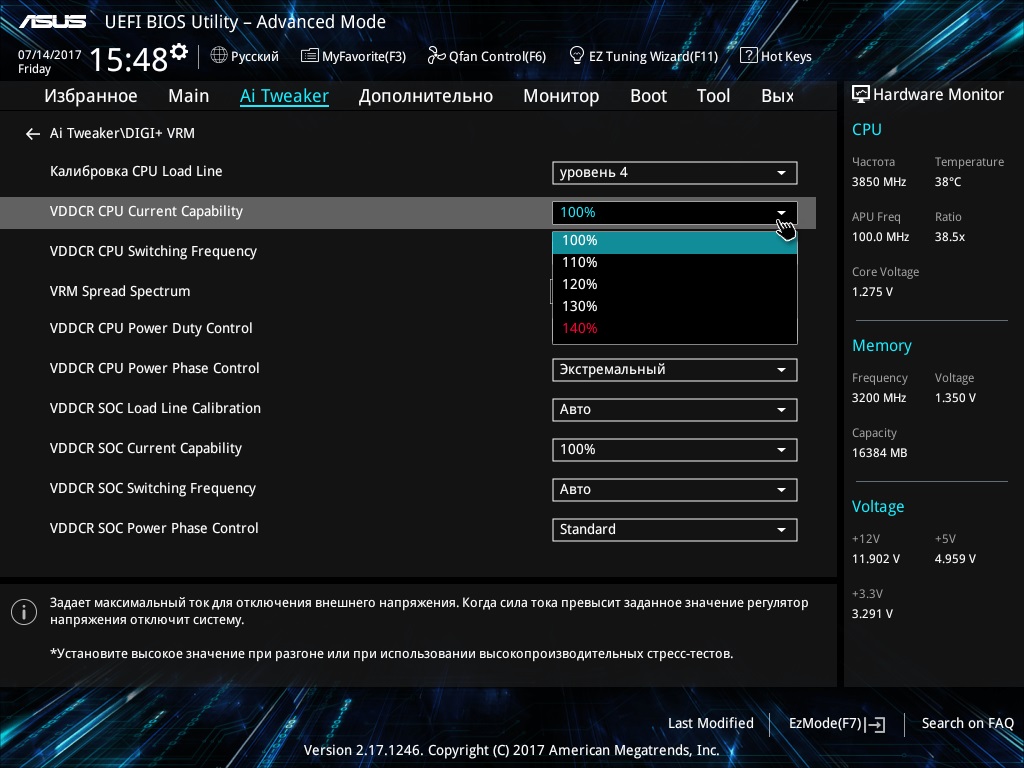Select the VDDCR CPU Power Duty Control row

click(151, 328)
